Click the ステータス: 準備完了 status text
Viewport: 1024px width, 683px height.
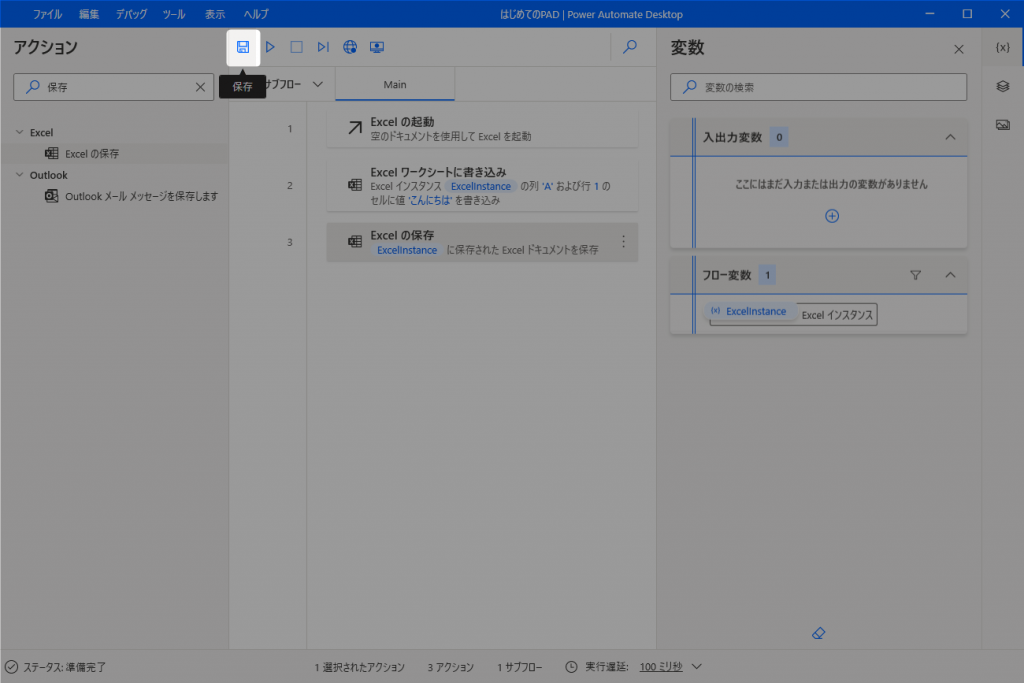[65, 667]
